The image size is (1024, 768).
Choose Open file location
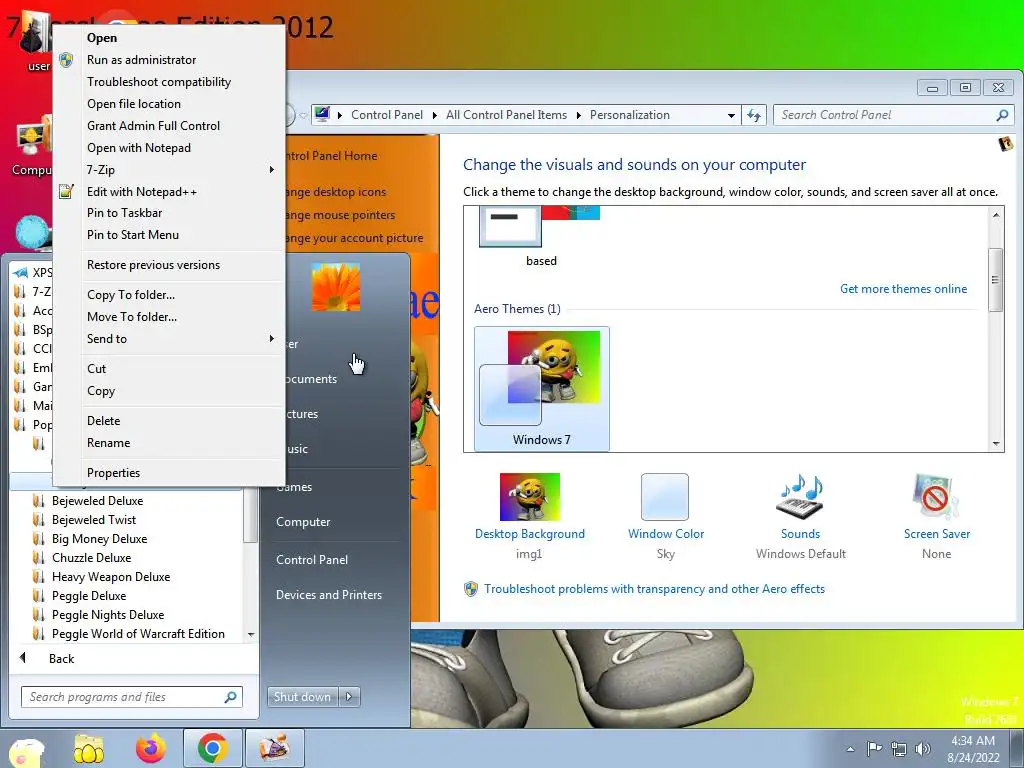(x=134, y=104)
